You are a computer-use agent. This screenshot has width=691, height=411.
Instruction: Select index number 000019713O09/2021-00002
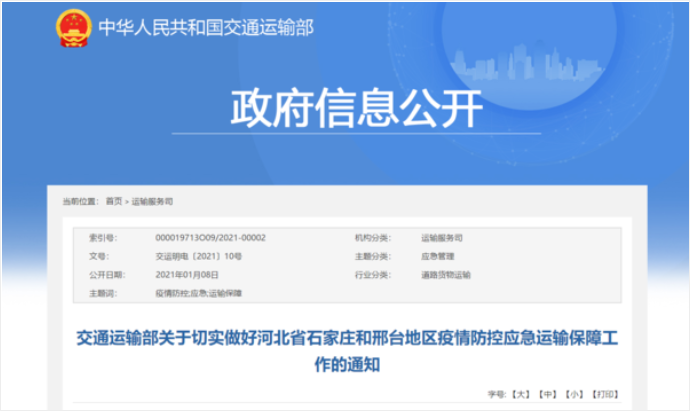pyautogui.click(x=210, y=238)
